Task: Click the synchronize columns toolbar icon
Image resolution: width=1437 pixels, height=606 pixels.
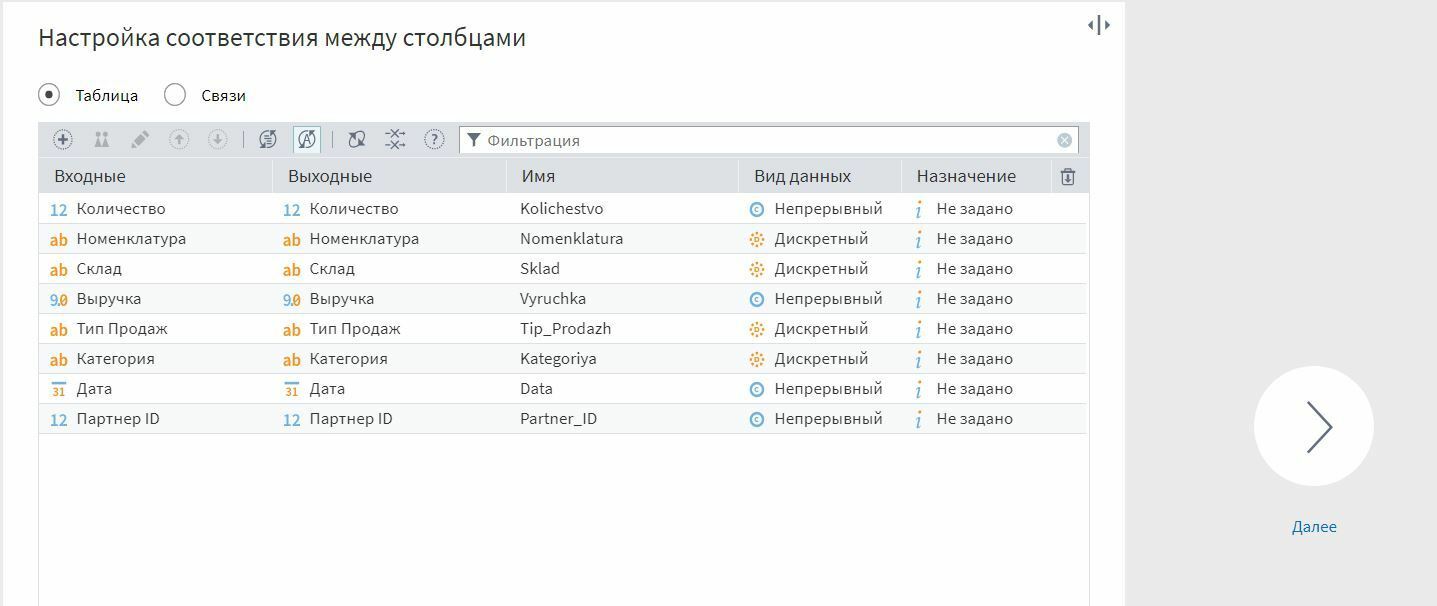Action: (267, 140)
